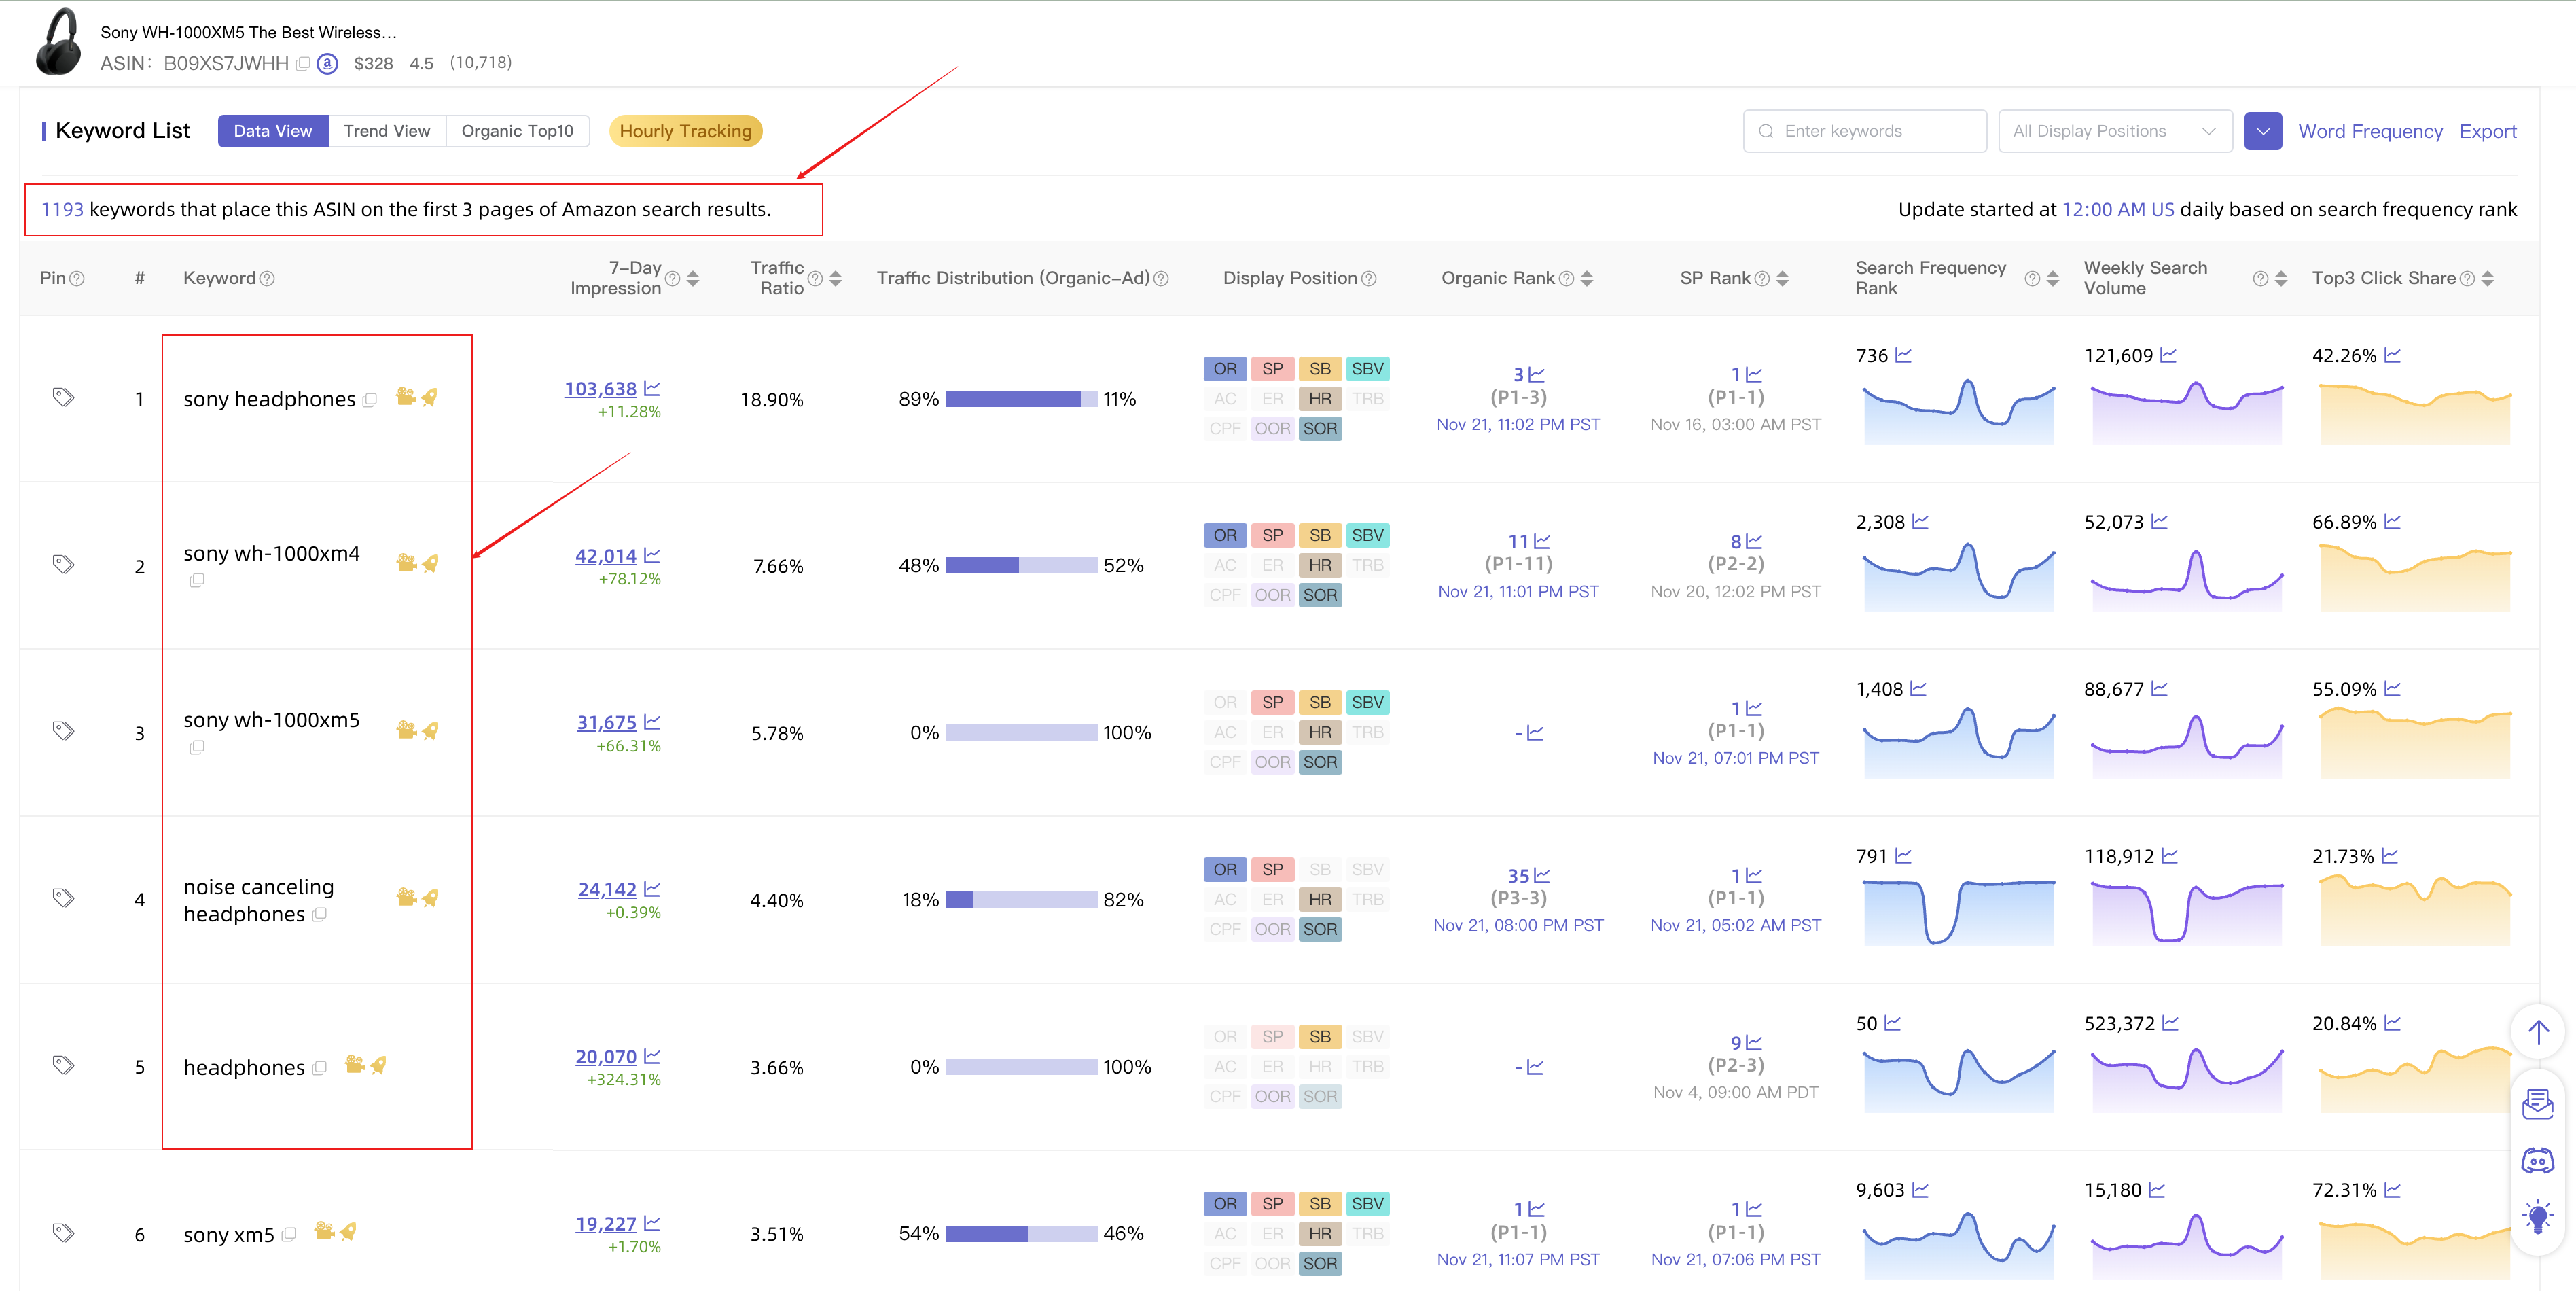
Task: Toggle the SP position tag for 'sony wh-1000xm4'
Action: pyautogui.click(x=1272, y=536)
